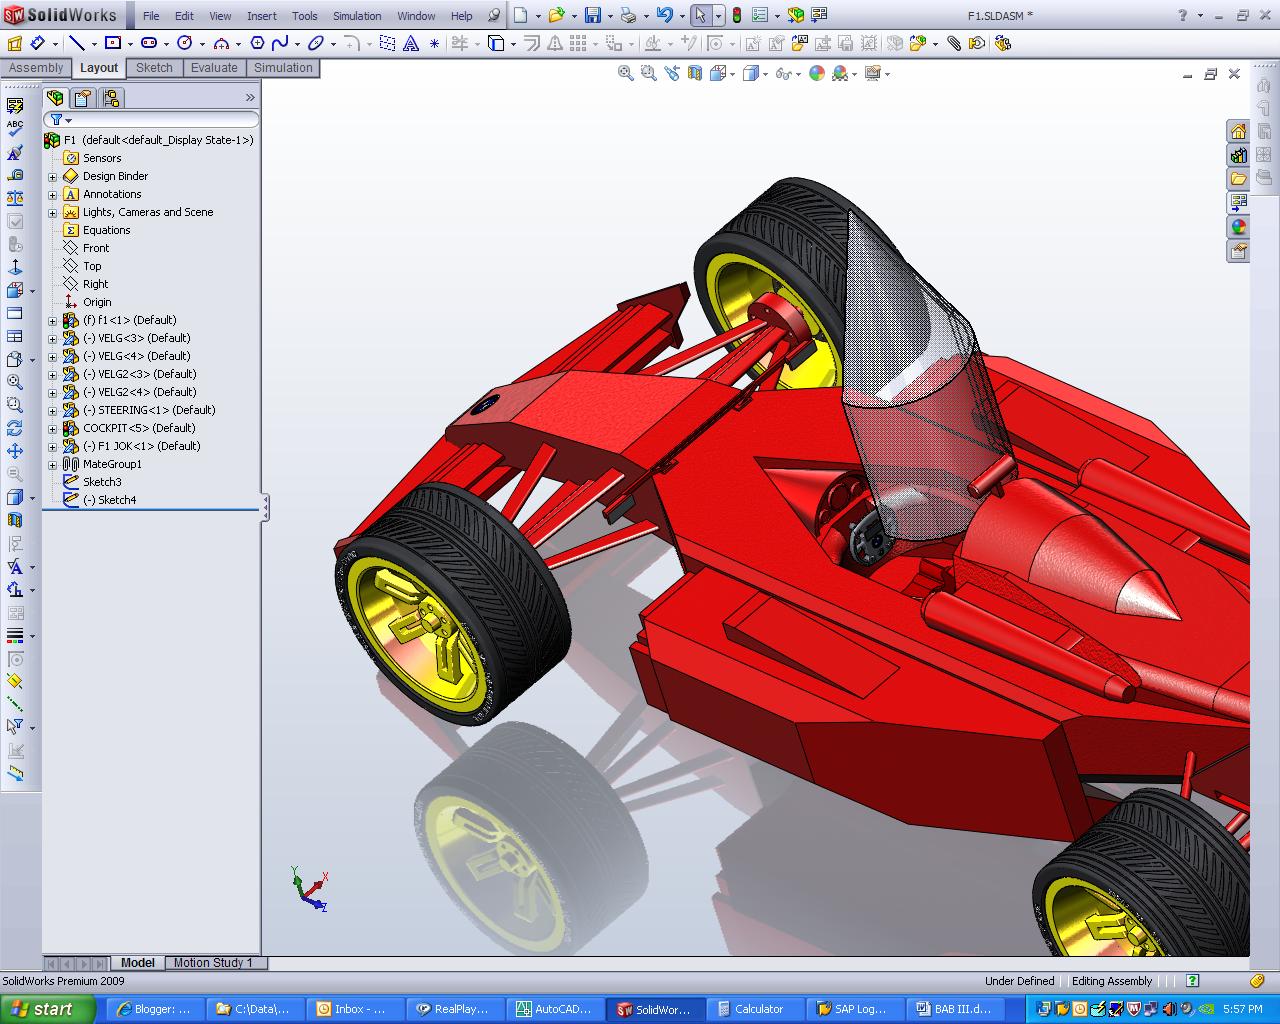Open the Display Style dropdown arrow
Image resolution: width=1280 pixels, height=1024 pixels.
point(765,74)
